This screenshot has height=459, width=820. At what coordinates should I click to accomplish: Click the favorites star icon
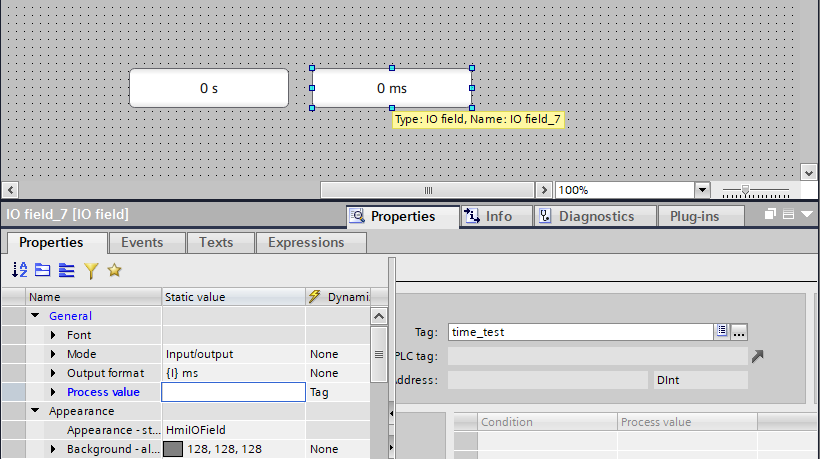[x=115, y=270]
